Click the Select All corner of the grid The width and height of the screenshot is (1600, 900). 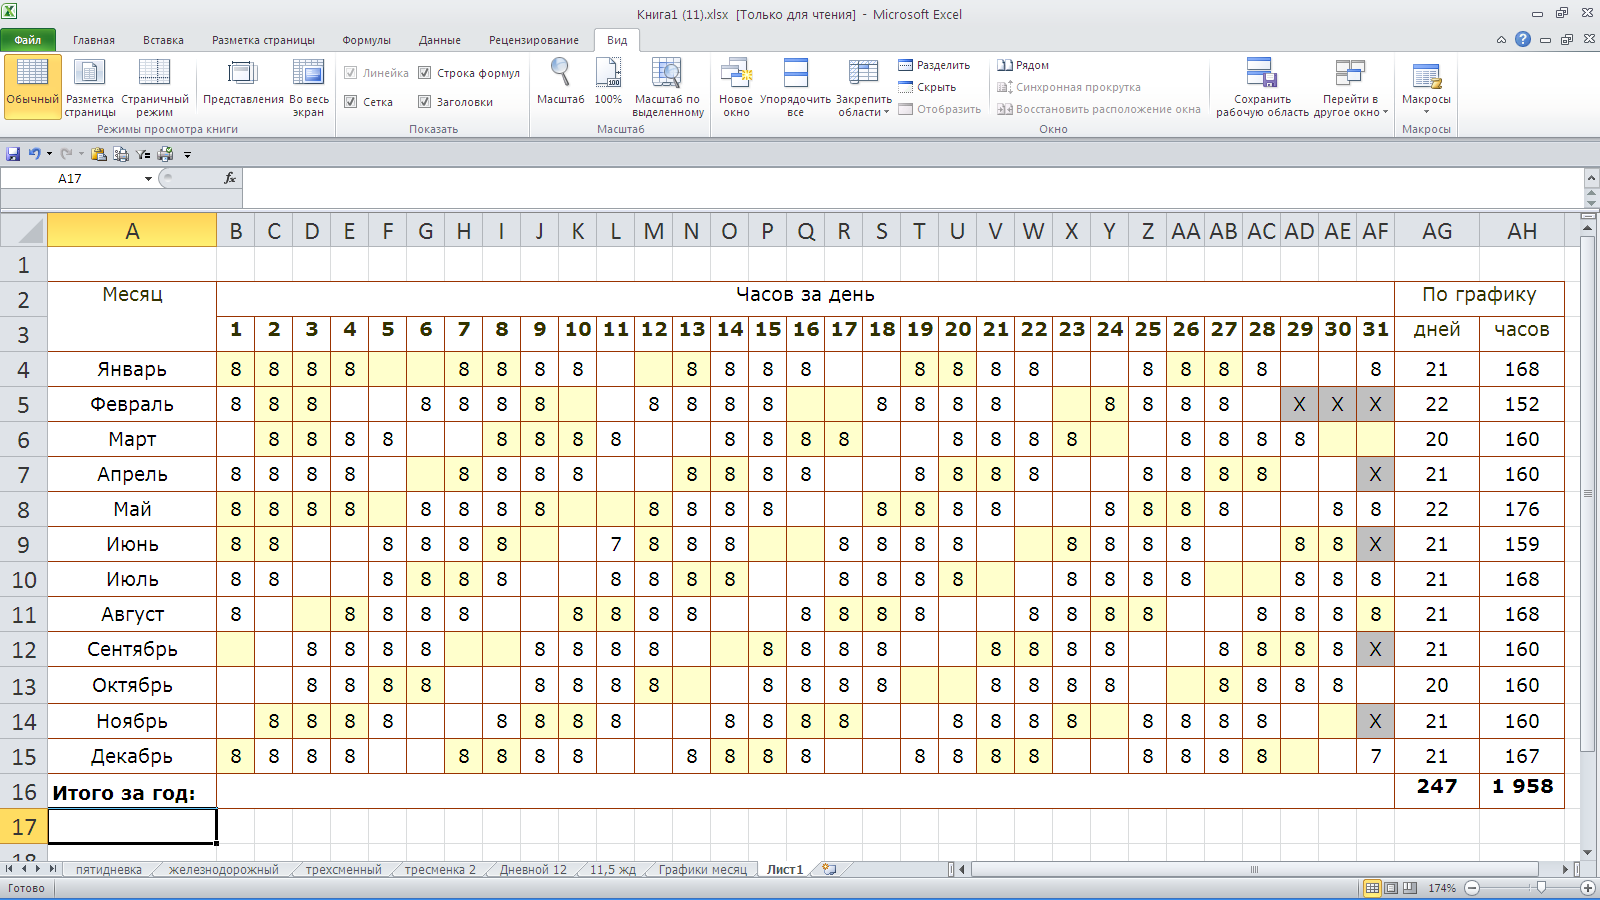[x=24, y=230]
